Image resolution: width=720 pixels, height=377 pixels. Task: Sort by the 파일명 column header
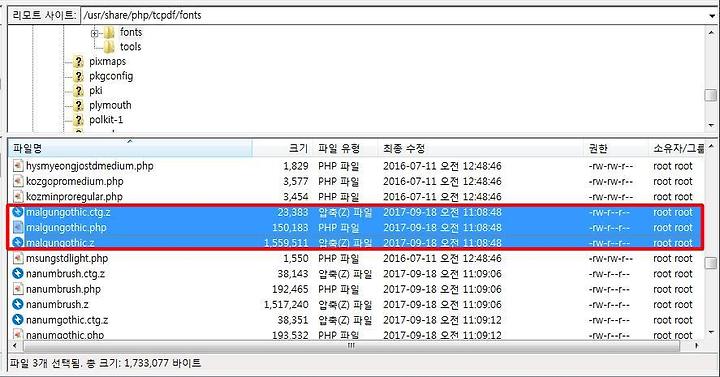pyautogui.click(x=130, y=148)
